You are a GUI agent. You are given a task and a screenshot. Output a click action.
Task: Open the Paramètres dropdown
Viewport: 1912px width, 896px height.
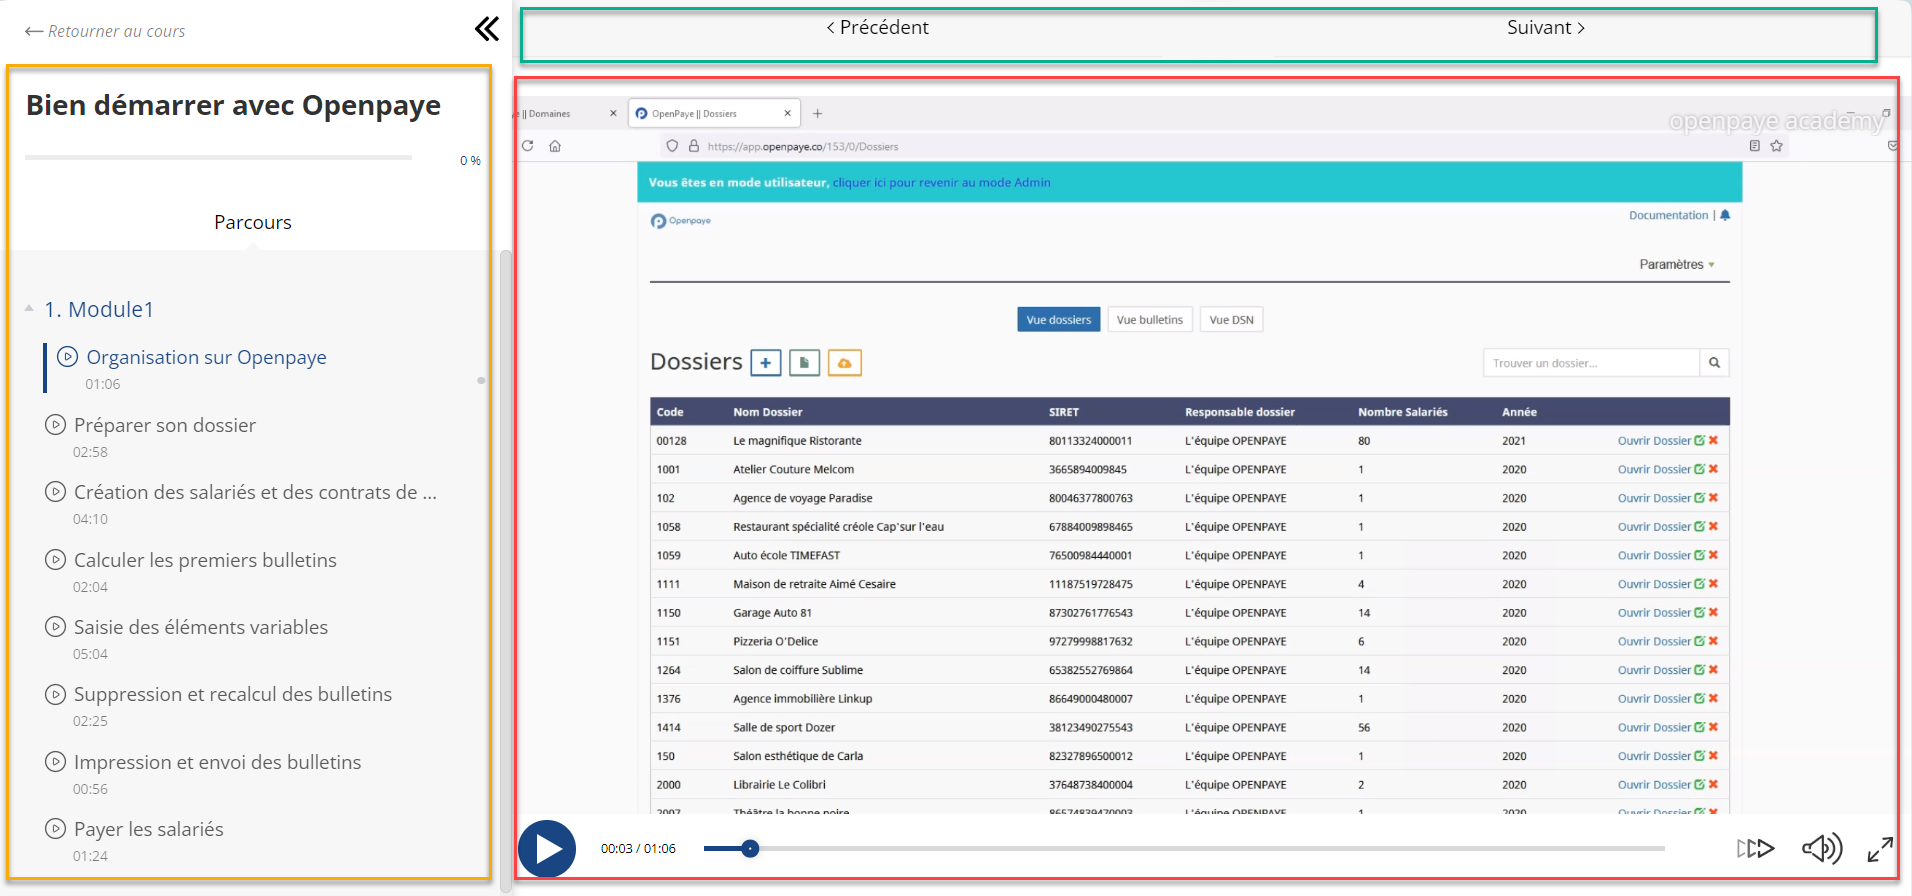click(x=1677, y=265)
